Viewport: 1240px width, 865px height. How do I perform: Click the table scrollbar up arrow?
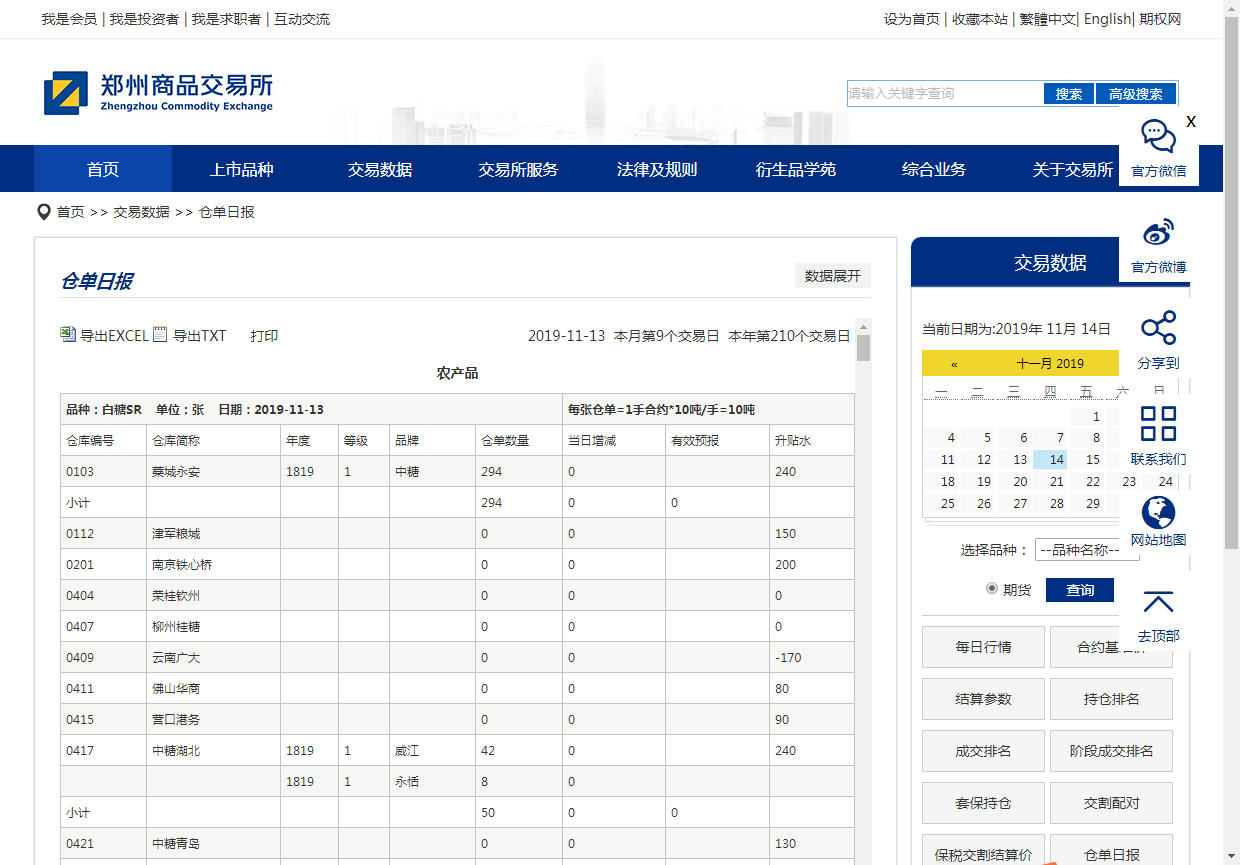pyautogui.click(x=863, y=326)
